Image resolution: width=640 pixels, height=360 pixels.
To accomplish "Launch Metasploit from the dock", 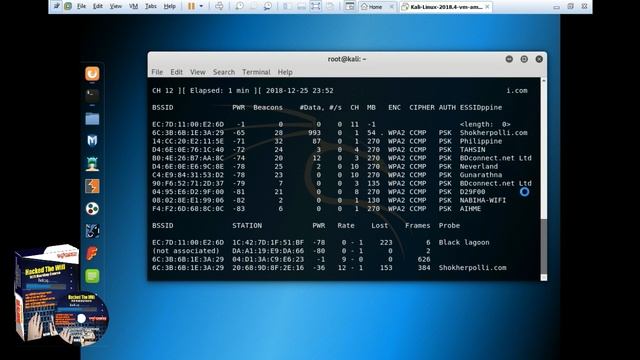I will click(92, 141).
